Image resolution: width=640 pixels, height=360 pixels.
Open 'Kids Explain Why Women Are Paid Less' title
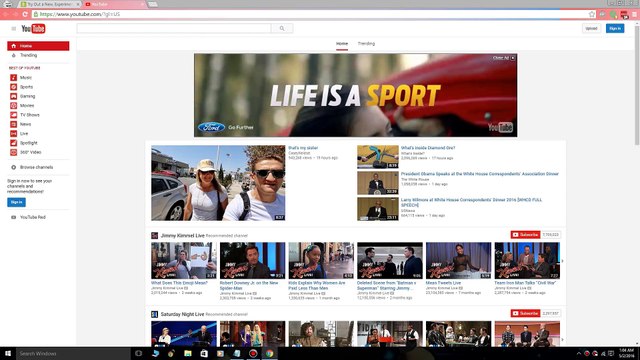click(x=317, y=285)
